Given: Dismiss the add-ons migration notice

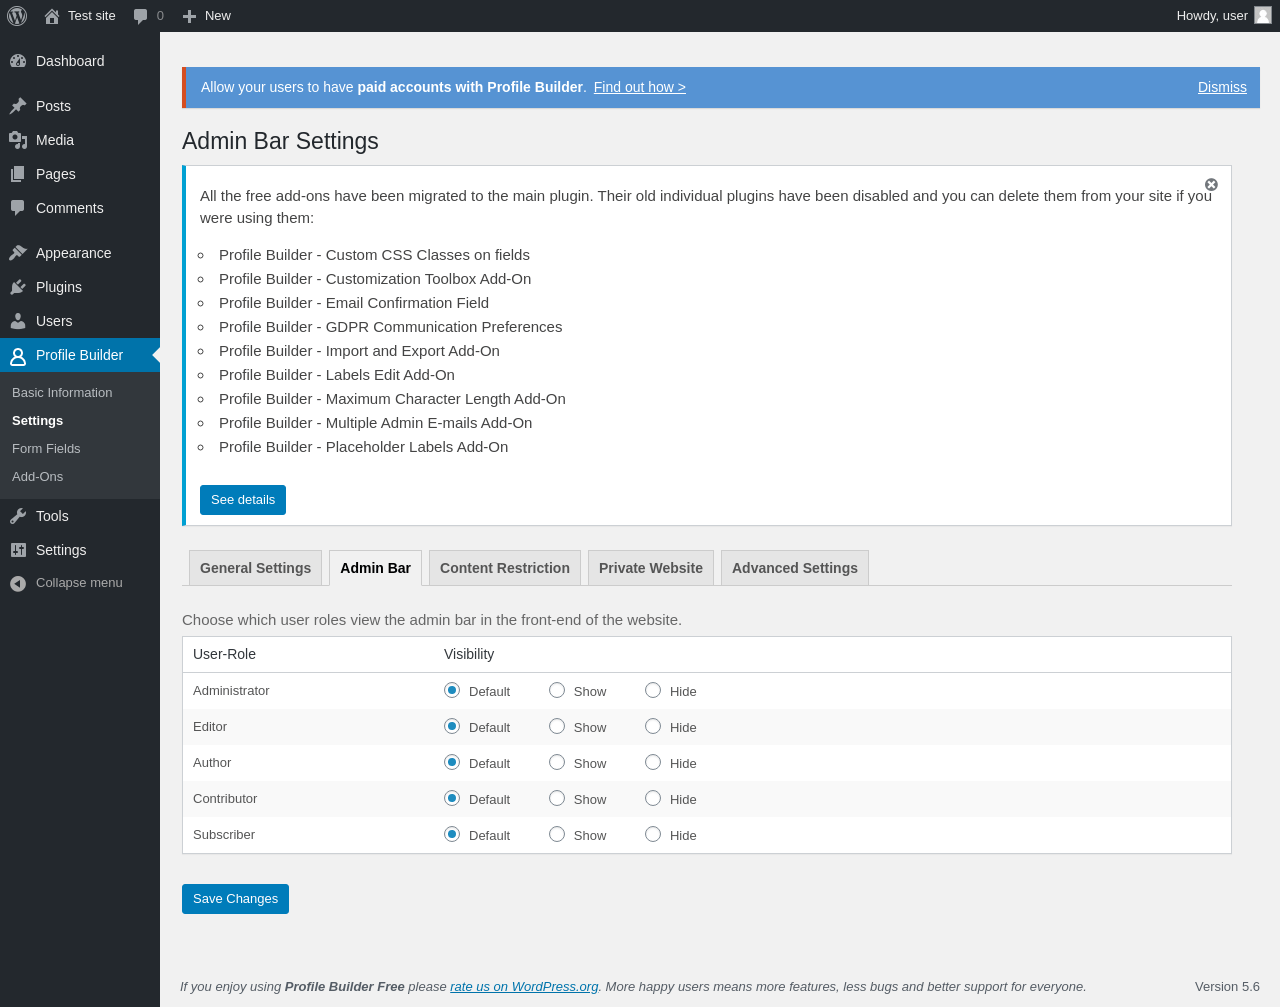Looking at the screenshot, I should [x=1211, y=185].
